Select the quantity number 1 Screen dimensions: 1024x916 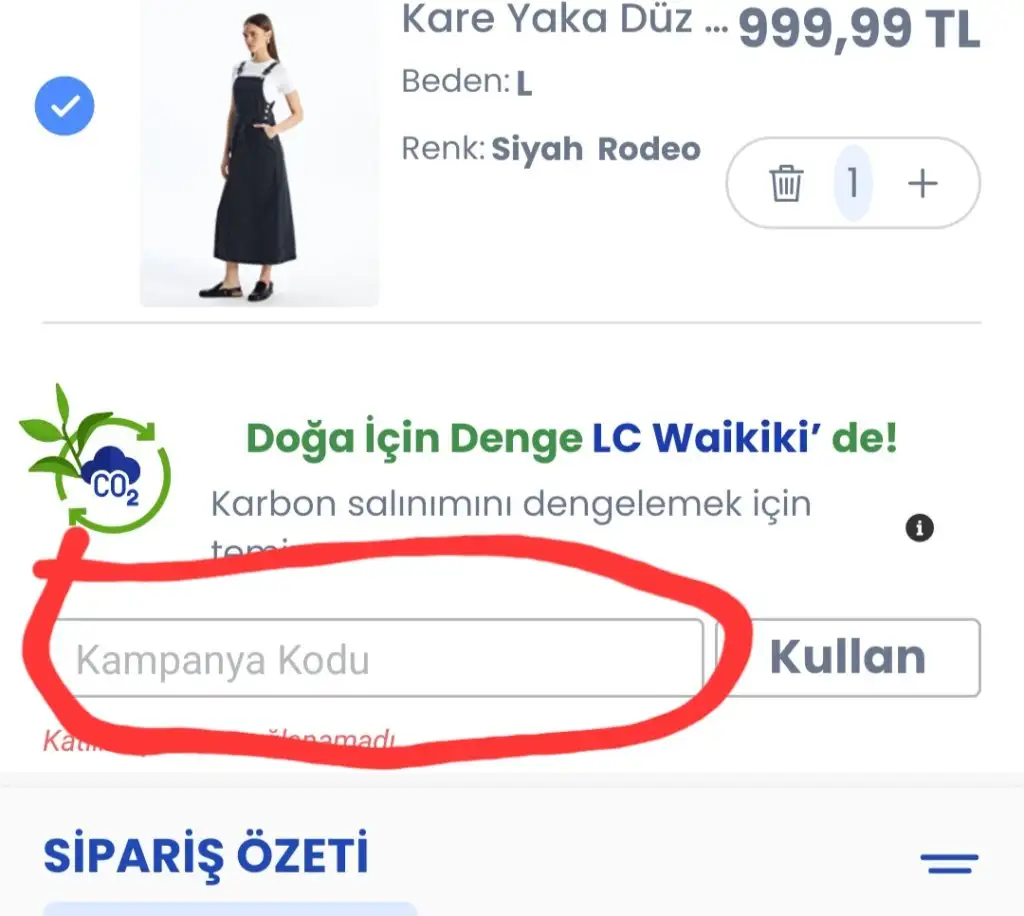tap(853, 183)
